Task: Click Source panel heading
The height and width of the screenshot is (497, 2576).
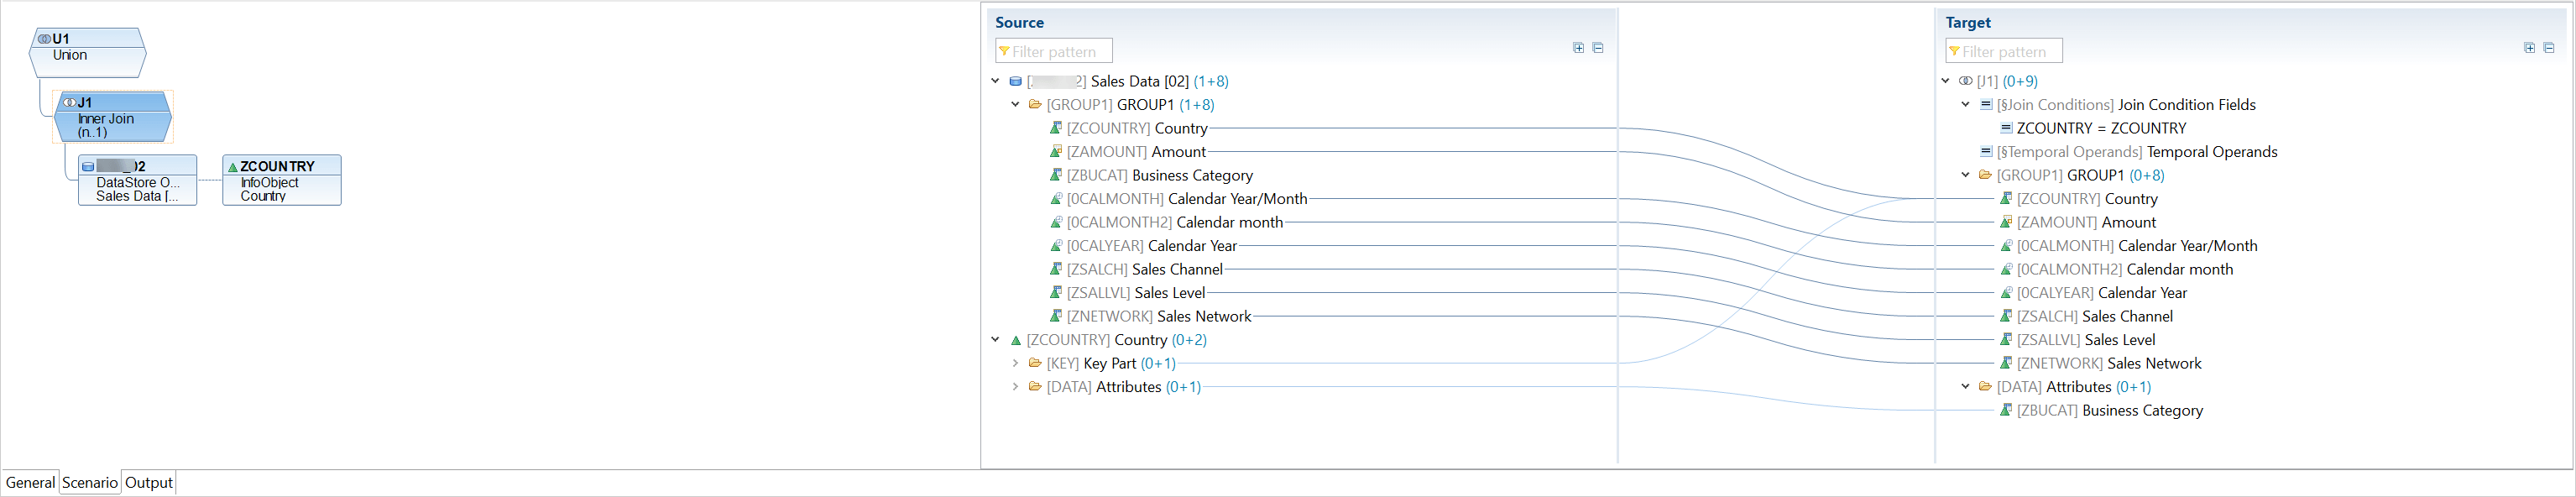Action: tap(1019, 22)
